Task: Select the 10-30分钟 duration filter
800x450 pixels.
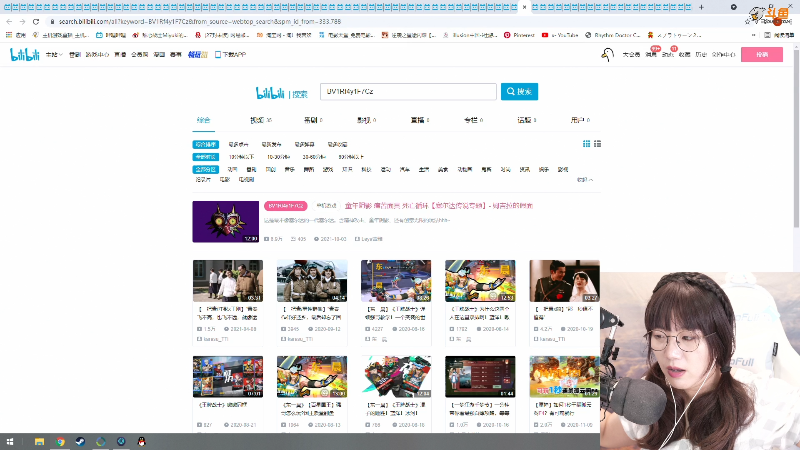Action: [x=278, y=157]
